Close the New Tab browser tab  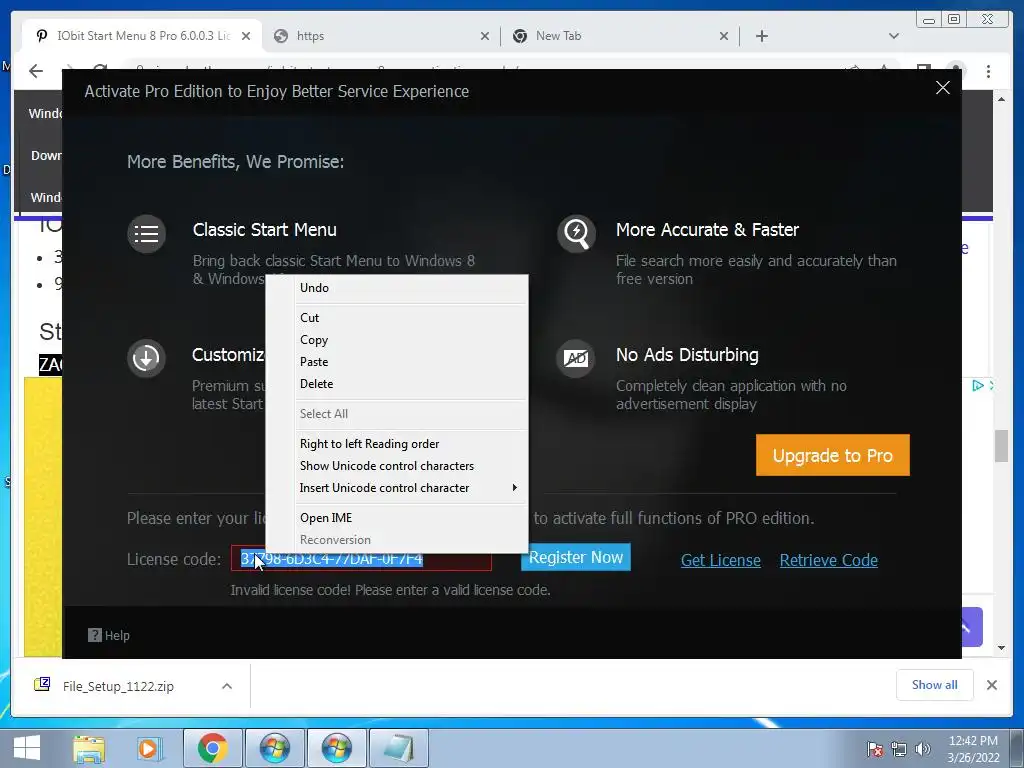724,37
